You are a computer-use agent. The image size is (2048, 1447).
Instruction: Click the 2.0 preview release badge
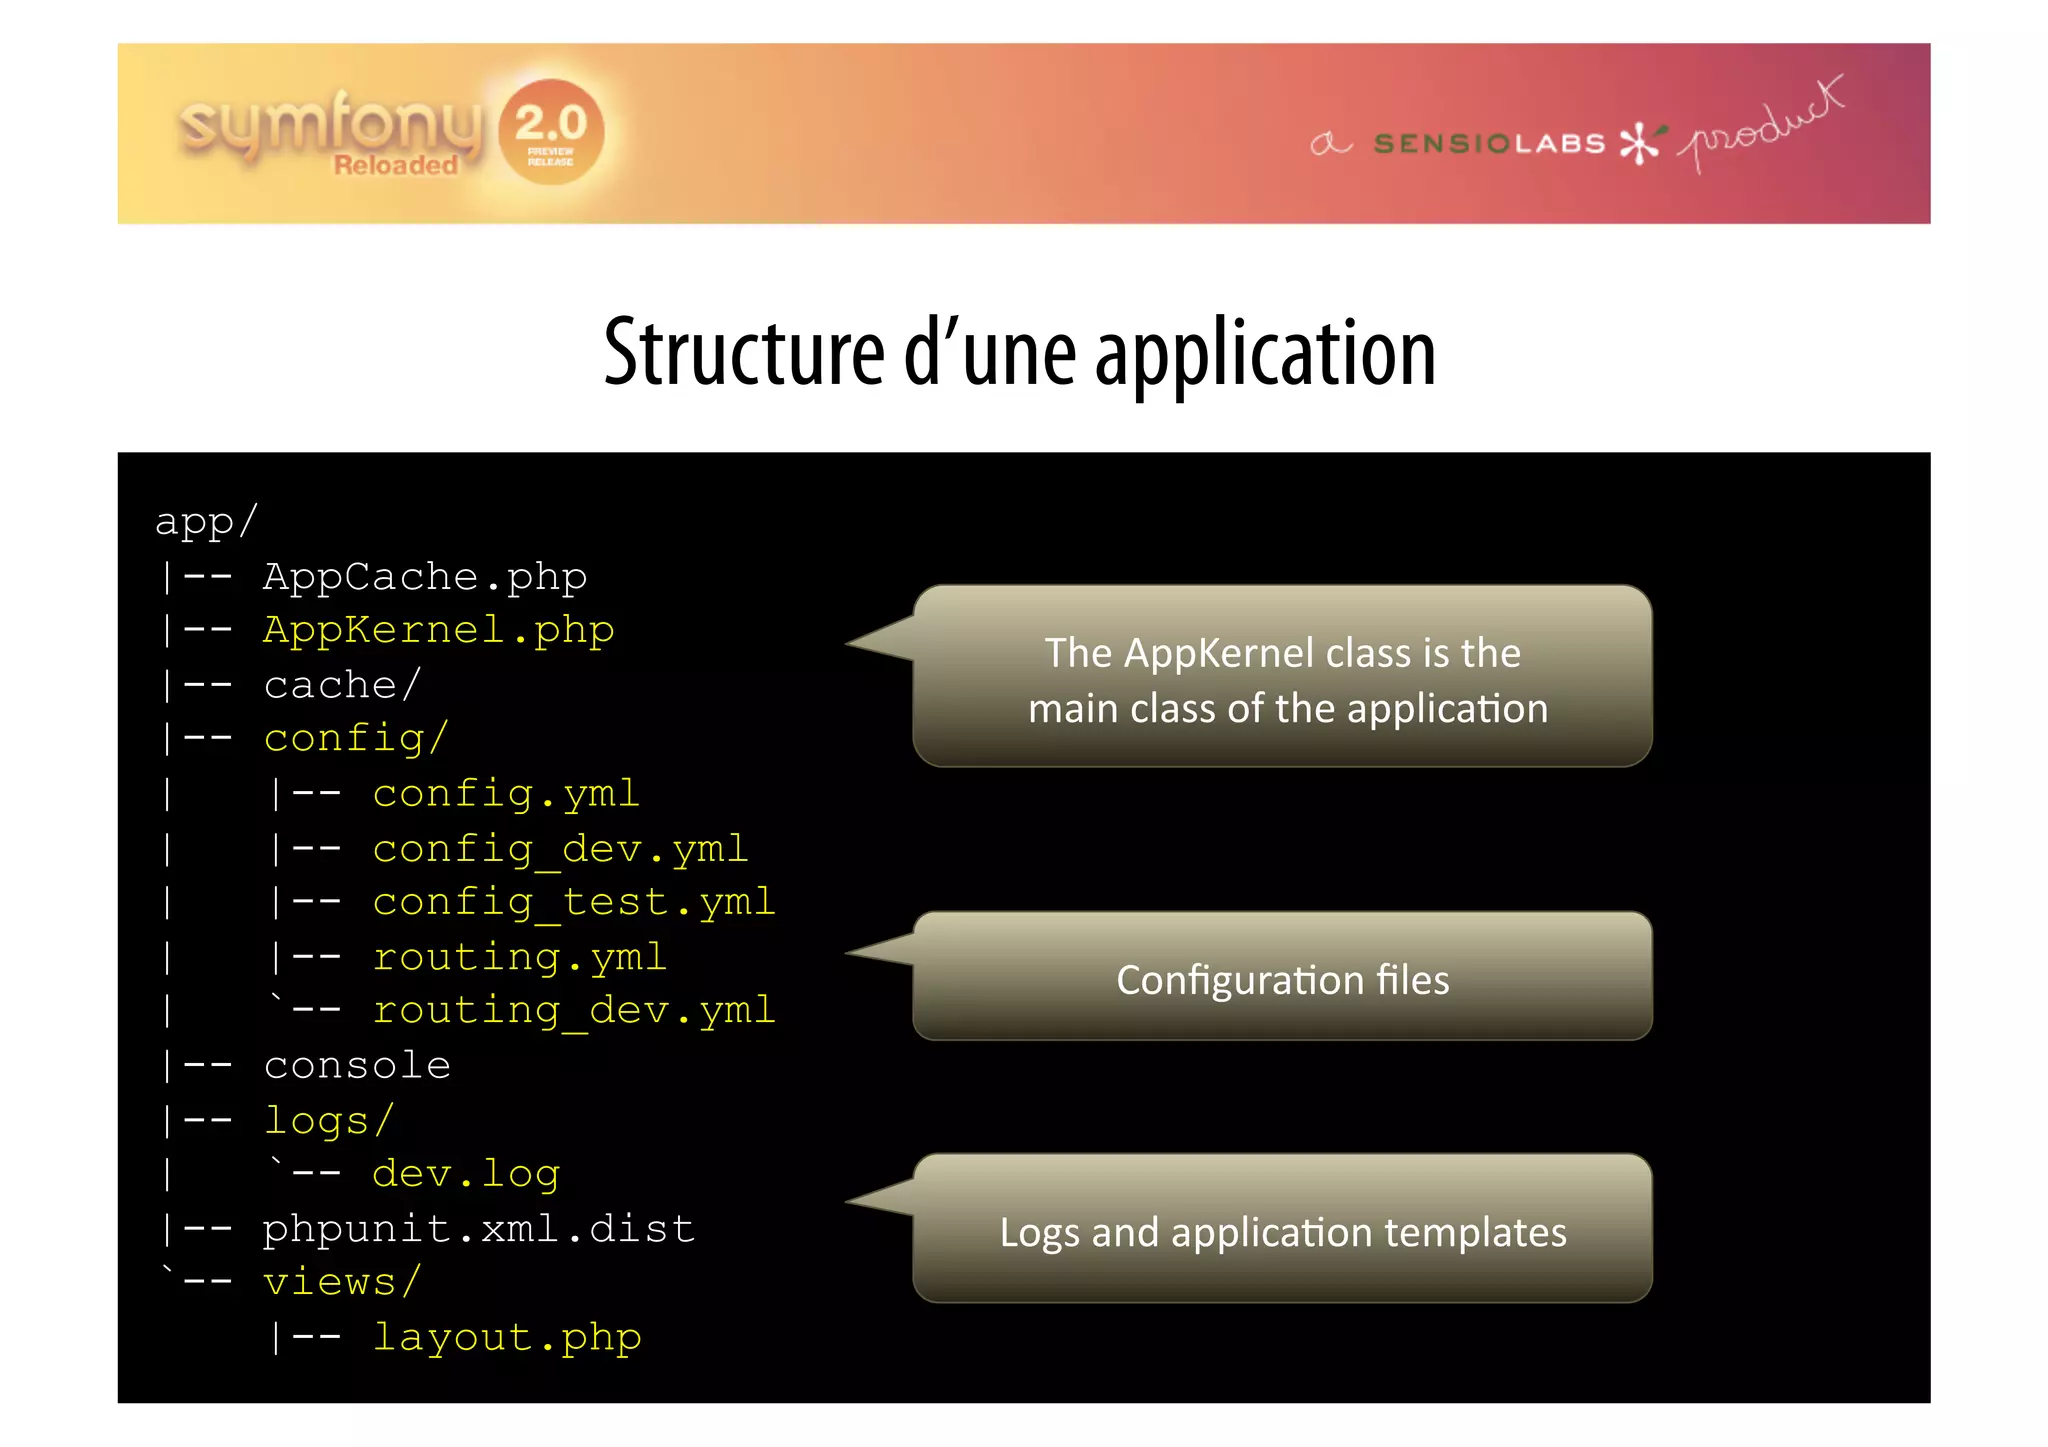coord(550,132)
